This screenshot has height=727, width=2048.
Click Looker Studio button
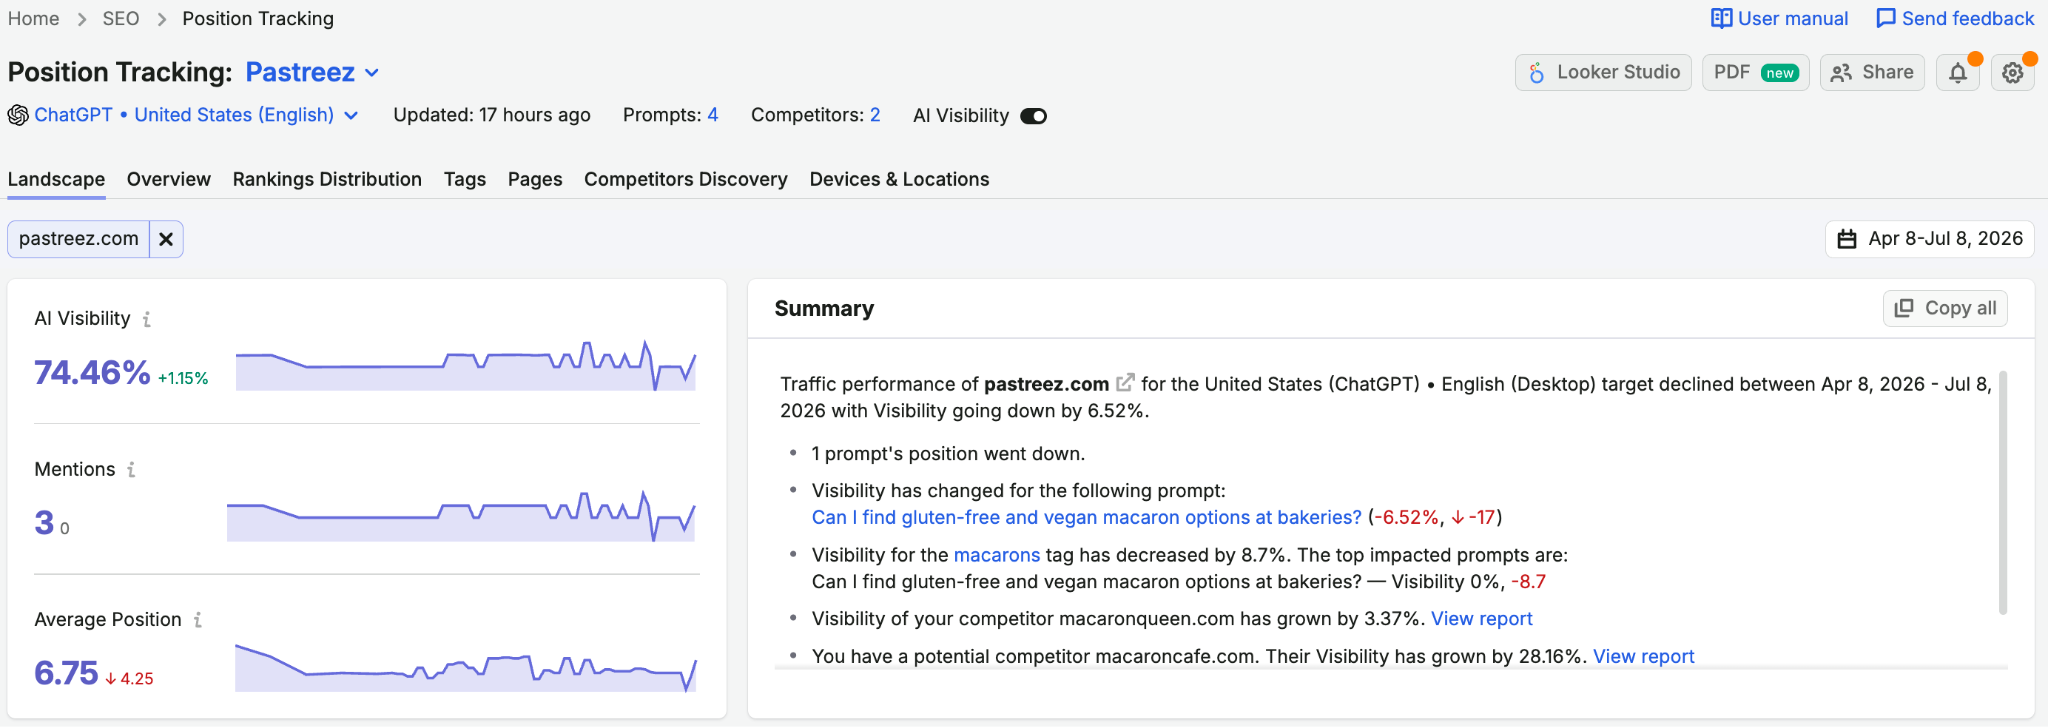tap(1604, 73)
